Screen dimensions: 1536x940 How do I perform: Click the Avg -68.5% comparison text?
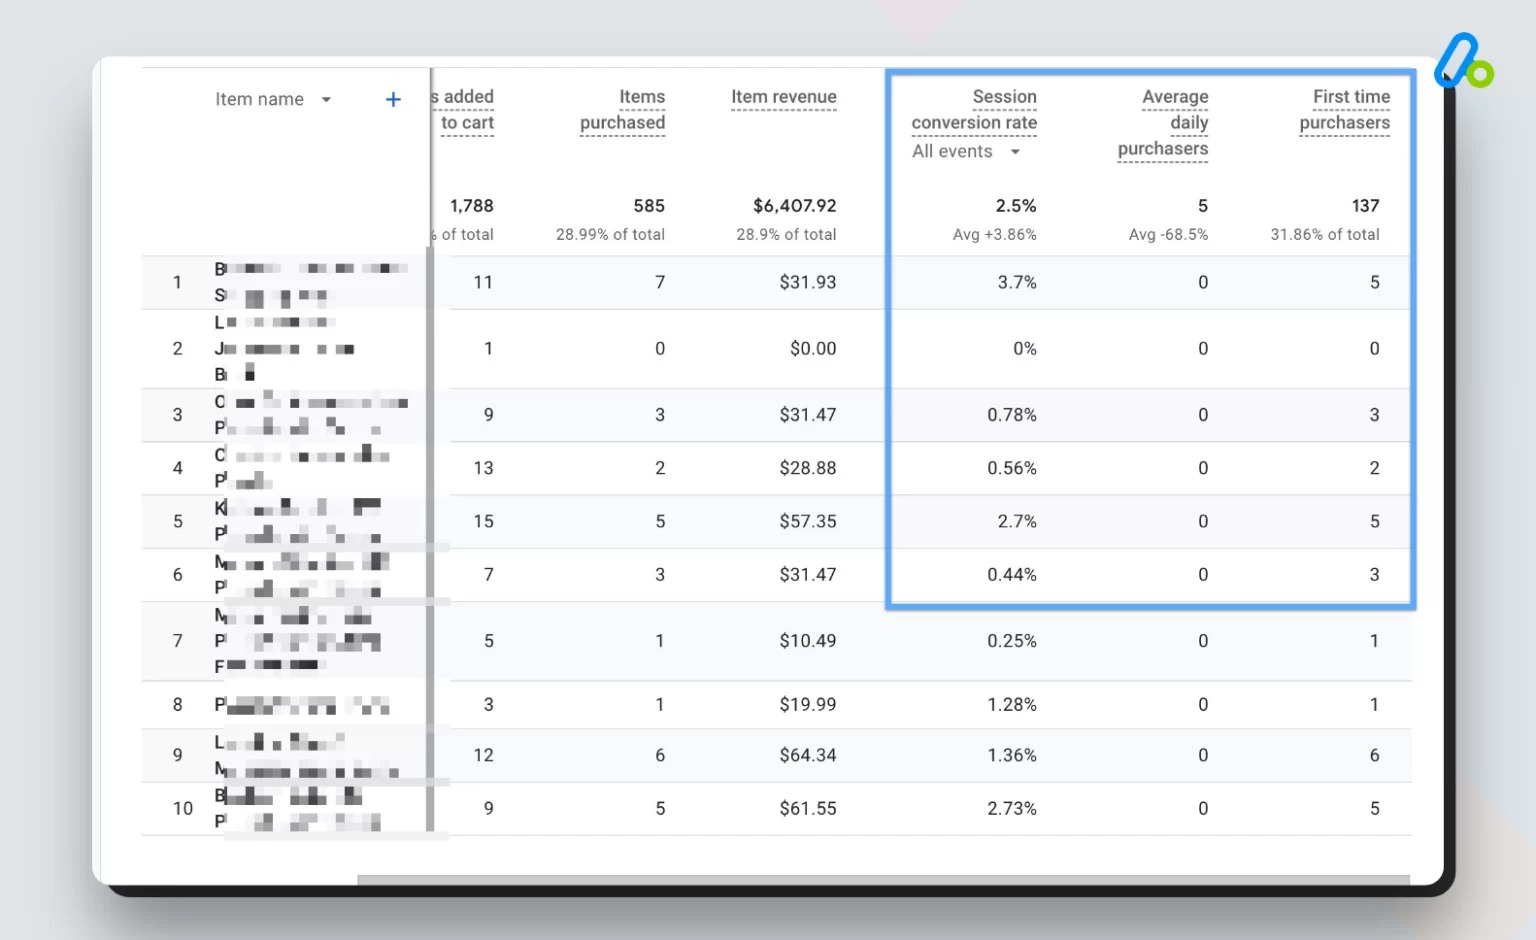pos(1168,235)
